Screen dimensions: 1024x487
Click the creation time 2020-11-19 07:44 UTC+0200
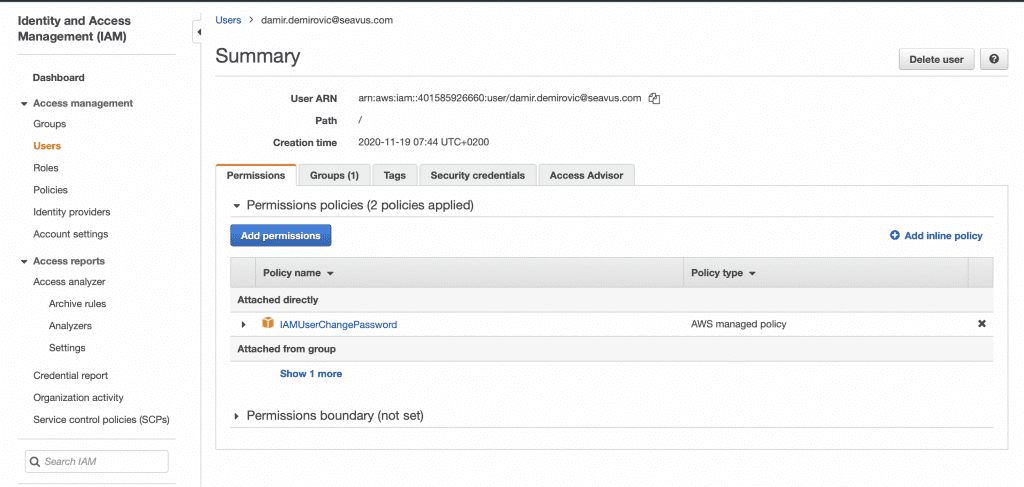[x=424, y=142]
